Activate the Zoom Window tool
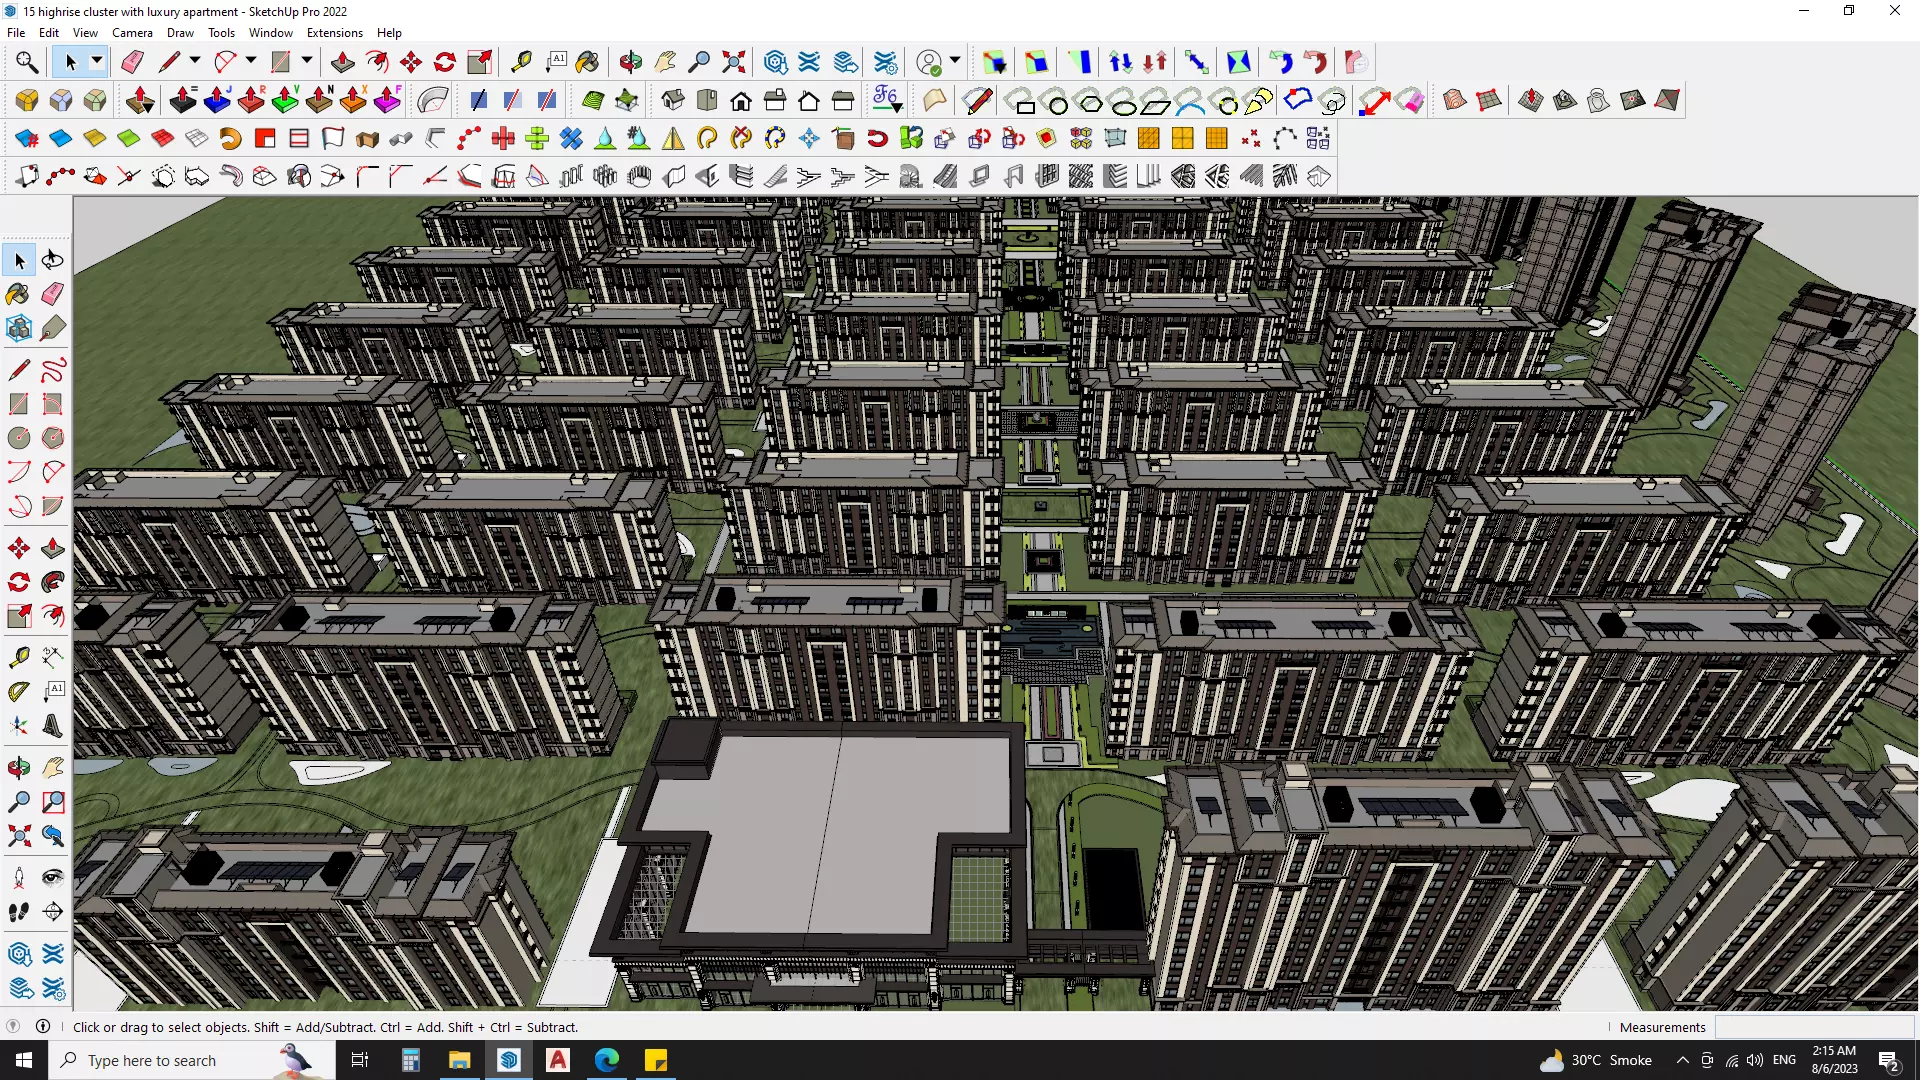1920x1080 pixels. tap(53, 802)
